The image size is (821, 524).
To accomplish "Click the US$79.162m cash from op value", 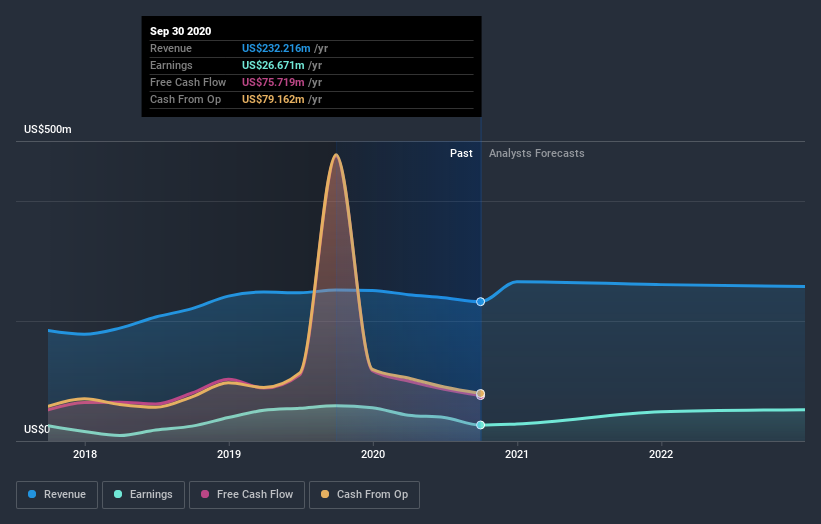I will [x=273, y=99].
